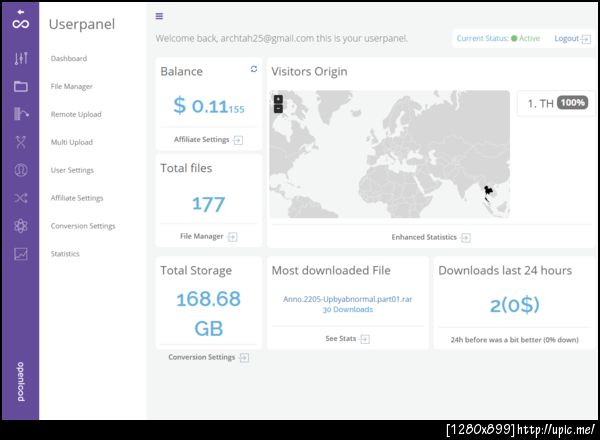Click the $ 0.11155 balance amount
This screenshot has width=600, height=440.
click(x=209, y=106)
